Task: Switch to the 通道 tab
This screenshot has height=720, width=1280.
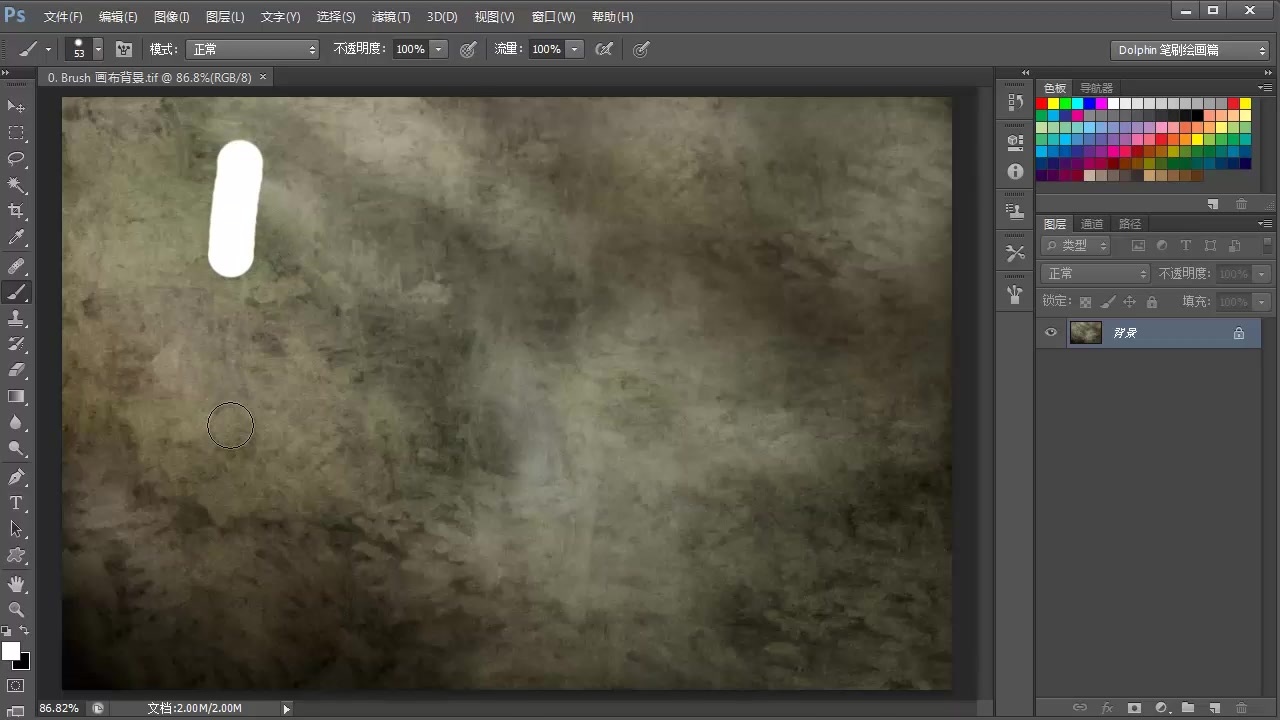Action: [1092, 224]
